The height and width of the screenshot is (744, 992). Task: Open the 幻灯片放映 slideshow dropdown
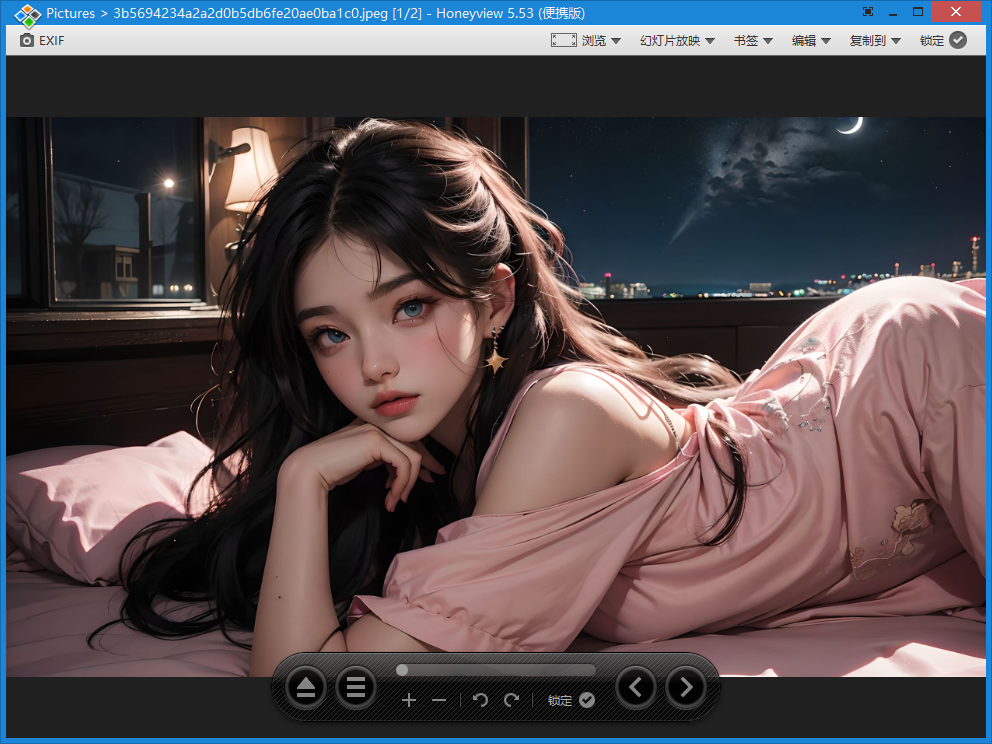(x=677, y=40)
